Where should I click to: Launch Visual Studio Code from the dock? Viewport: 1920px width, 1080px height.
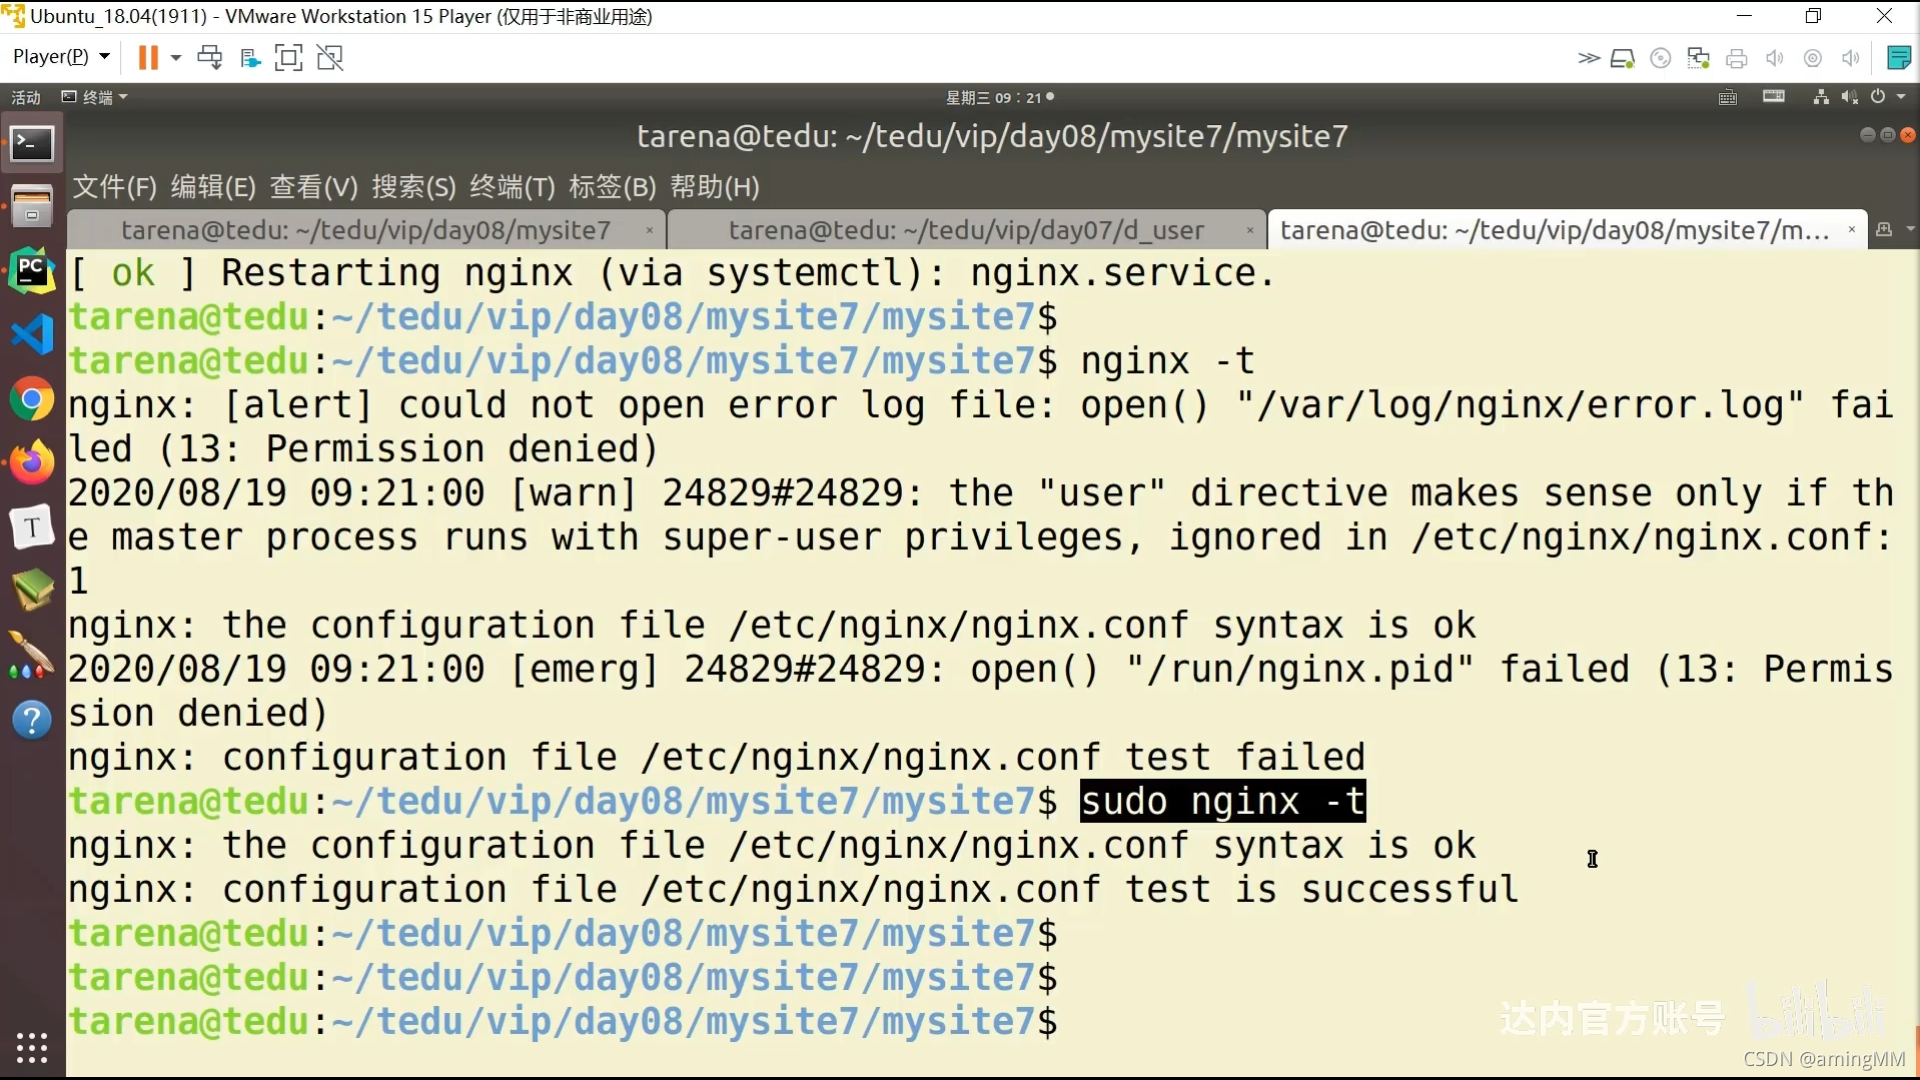32,334
